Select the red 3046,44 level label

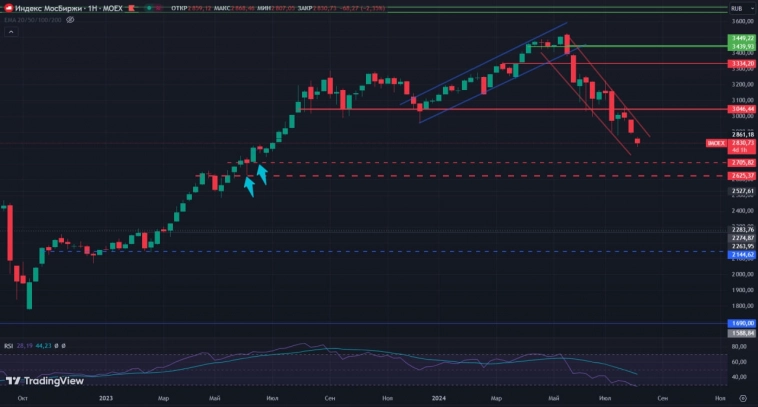click(x=742, y=109)
